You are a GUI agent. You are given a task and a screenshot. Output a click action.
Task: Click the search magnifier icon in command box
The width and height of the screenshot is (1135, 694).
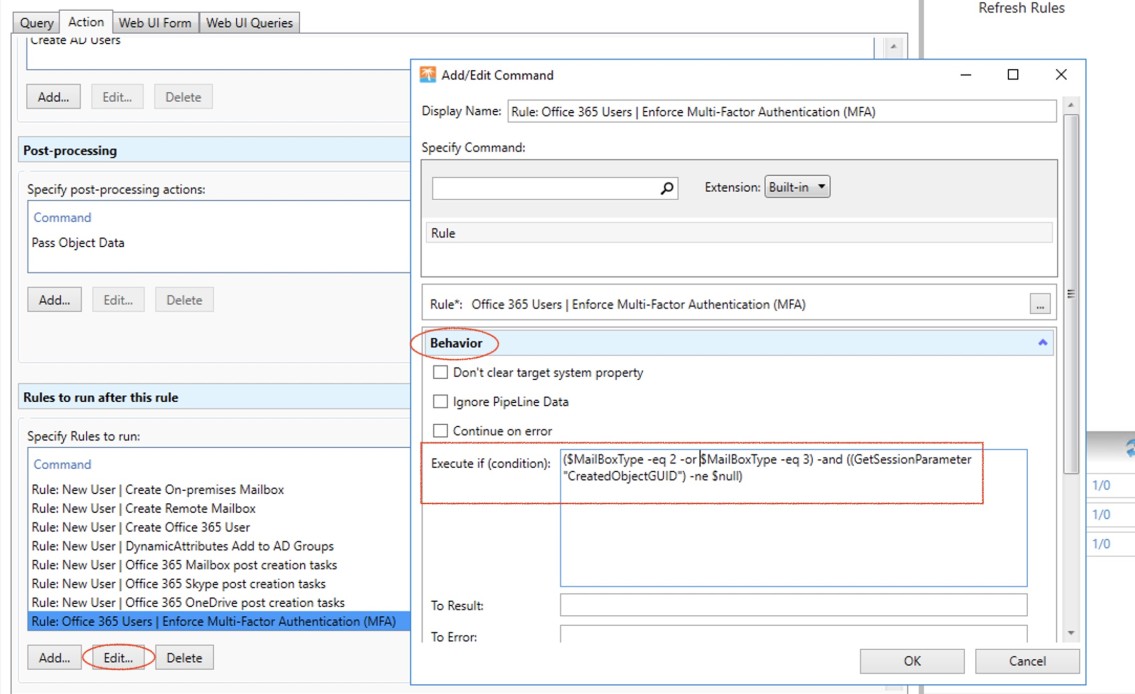[667, 188]
